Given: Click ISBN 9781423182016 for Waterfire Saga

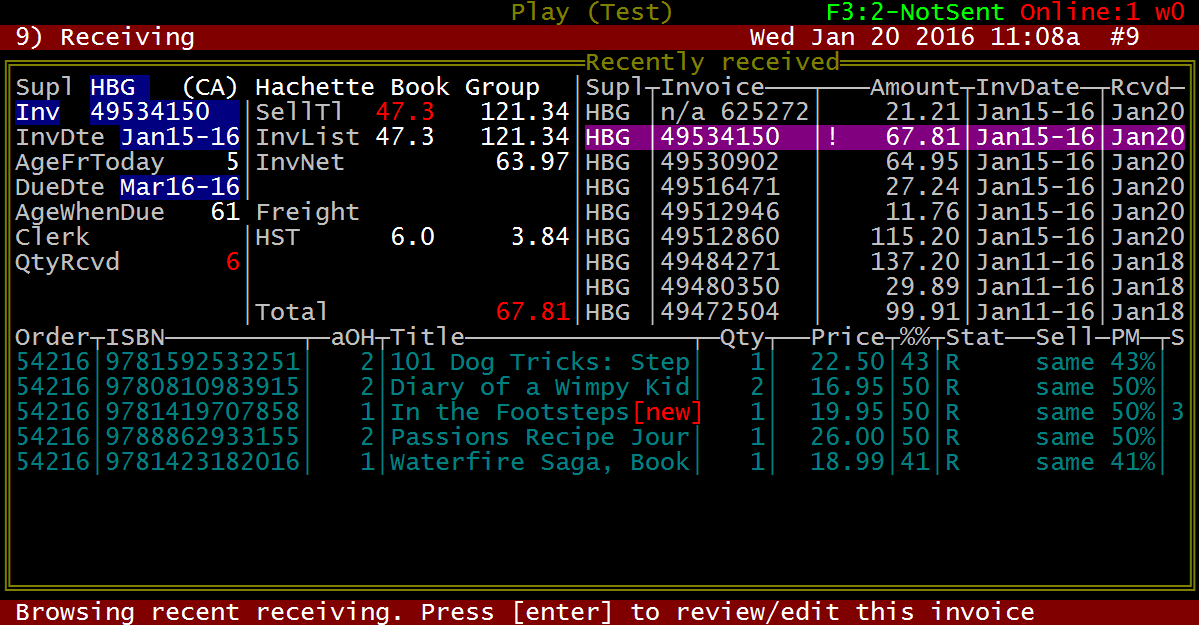Looking at the screenshot, I should point(203,462).
